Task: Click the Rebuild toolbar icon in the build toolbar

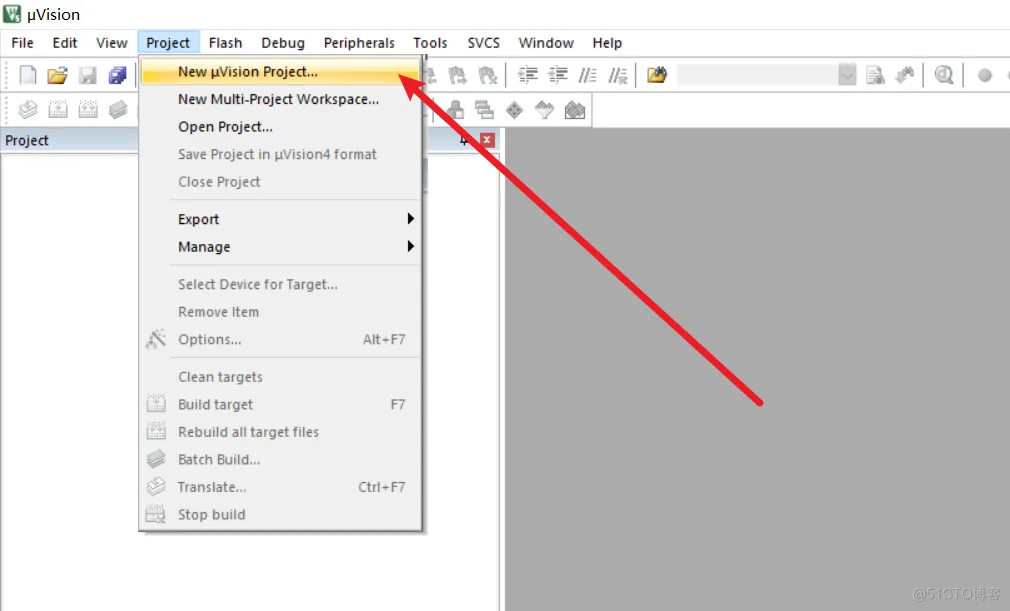Action: pyautogui.click(x=88, y=109)
